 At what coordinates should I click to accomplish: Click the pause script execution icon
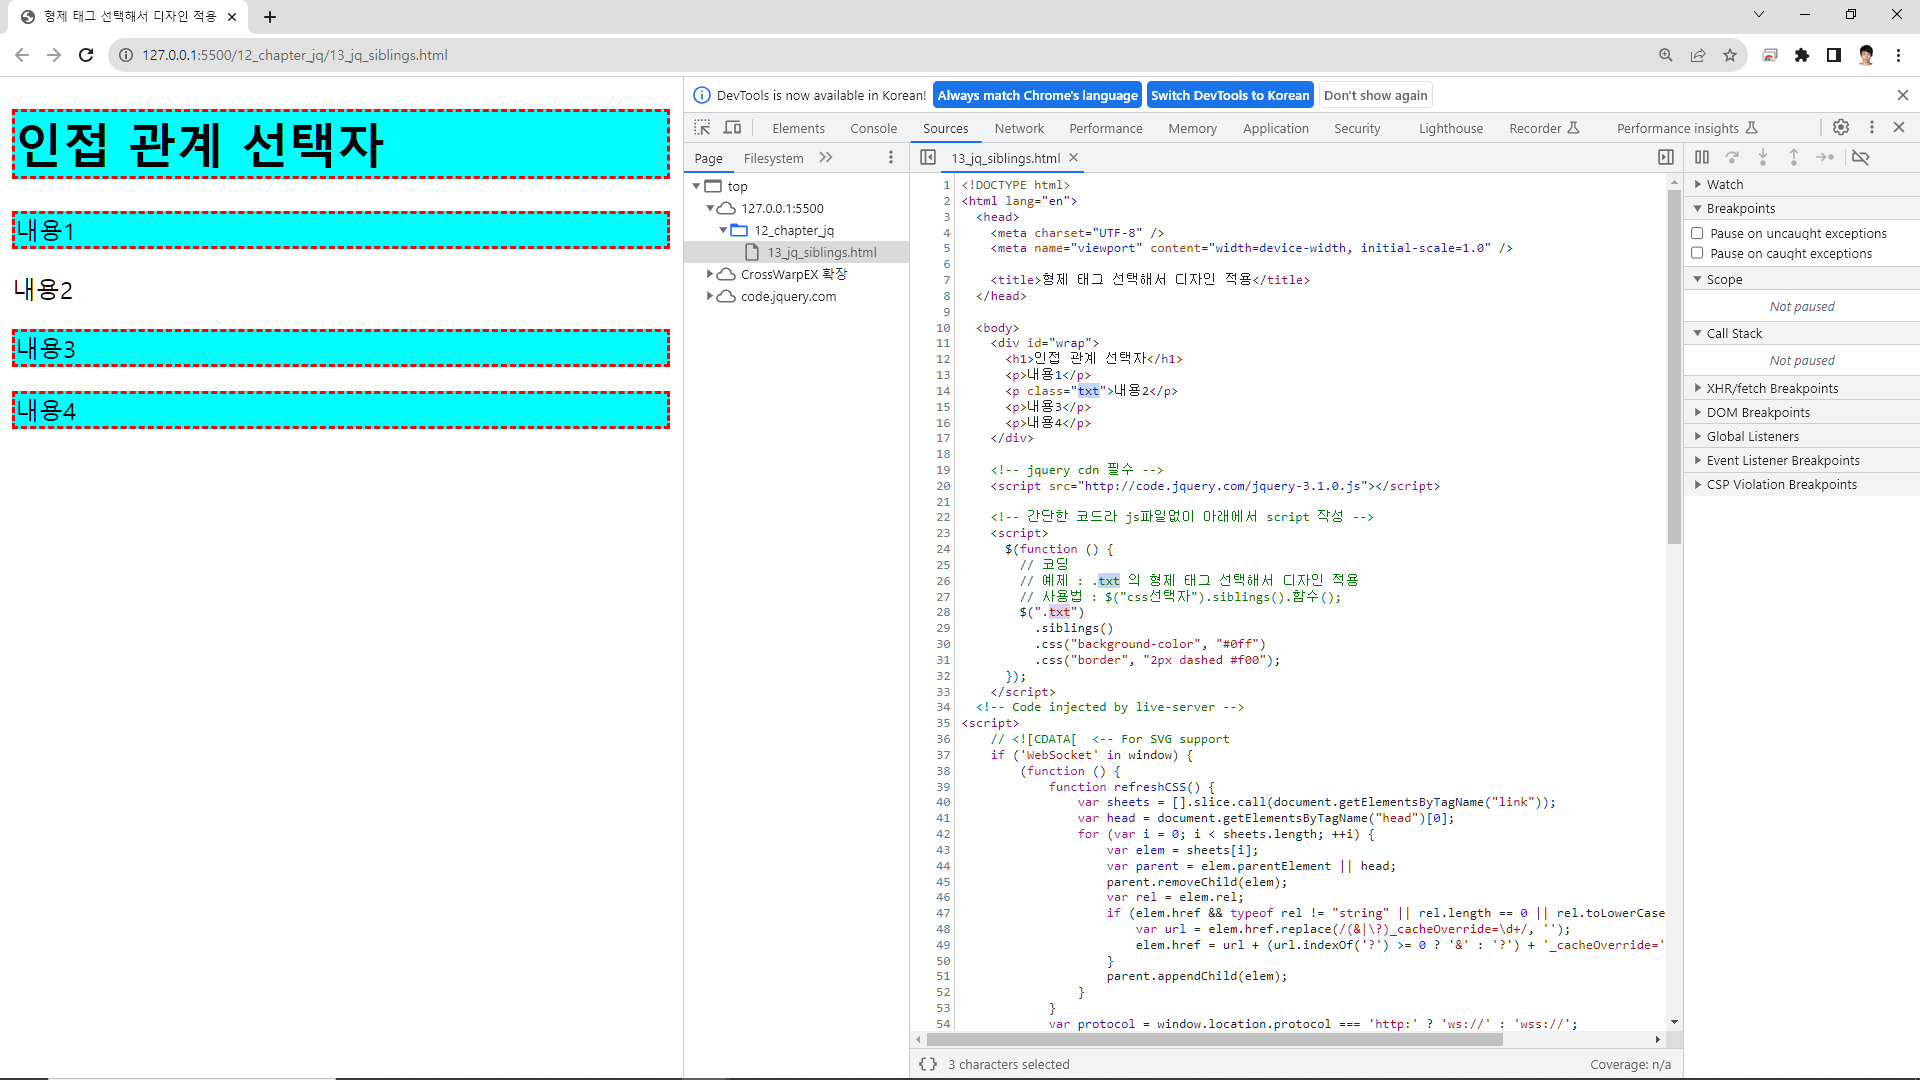(x=1702, y=157)
